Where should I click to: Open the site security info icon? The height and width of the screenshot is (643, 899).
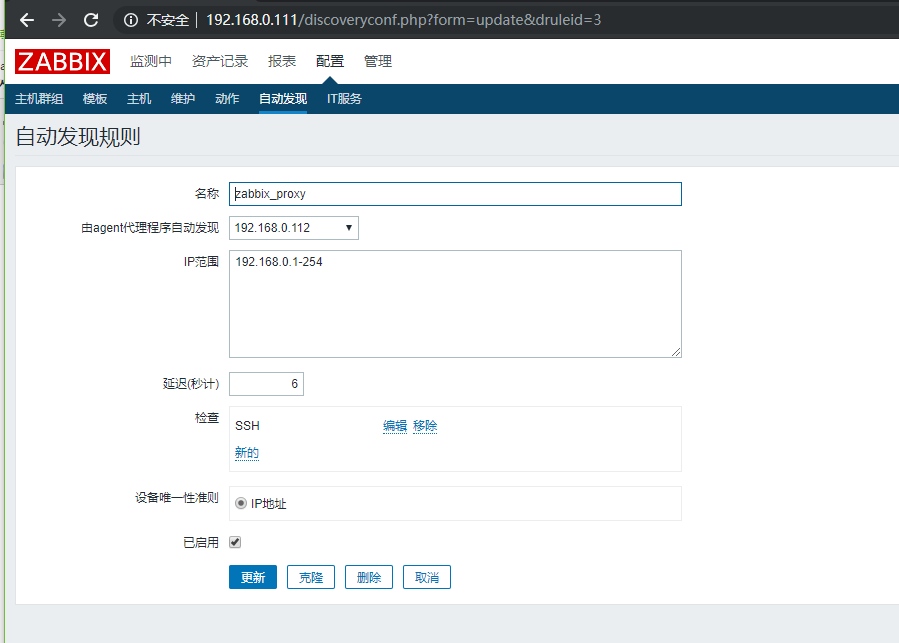[131, 20]
